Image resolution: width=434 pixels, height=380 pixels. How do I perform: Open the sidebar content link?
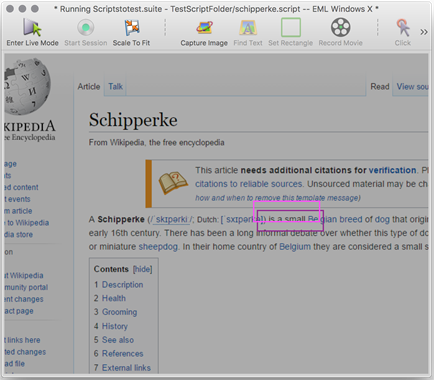pyautogui.click(x=22, y=187)
